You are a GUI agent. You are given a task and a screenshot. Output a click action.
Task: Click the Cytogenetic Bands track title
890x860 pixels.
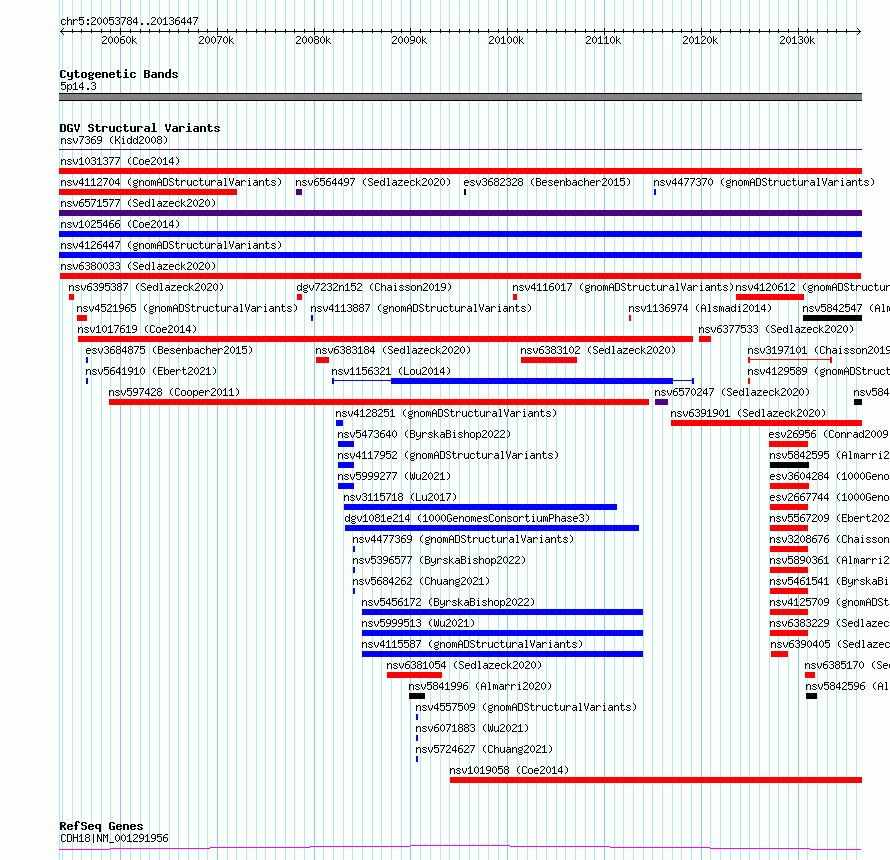[119, 74]
